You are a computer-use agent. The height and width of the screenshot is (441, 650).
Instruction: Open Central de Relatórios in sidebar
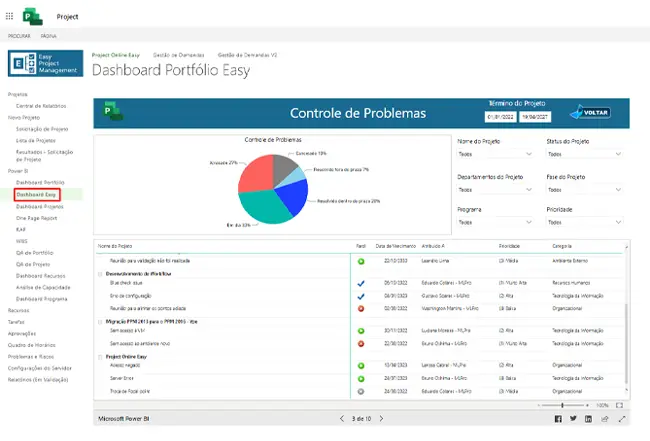coord(41,106)
